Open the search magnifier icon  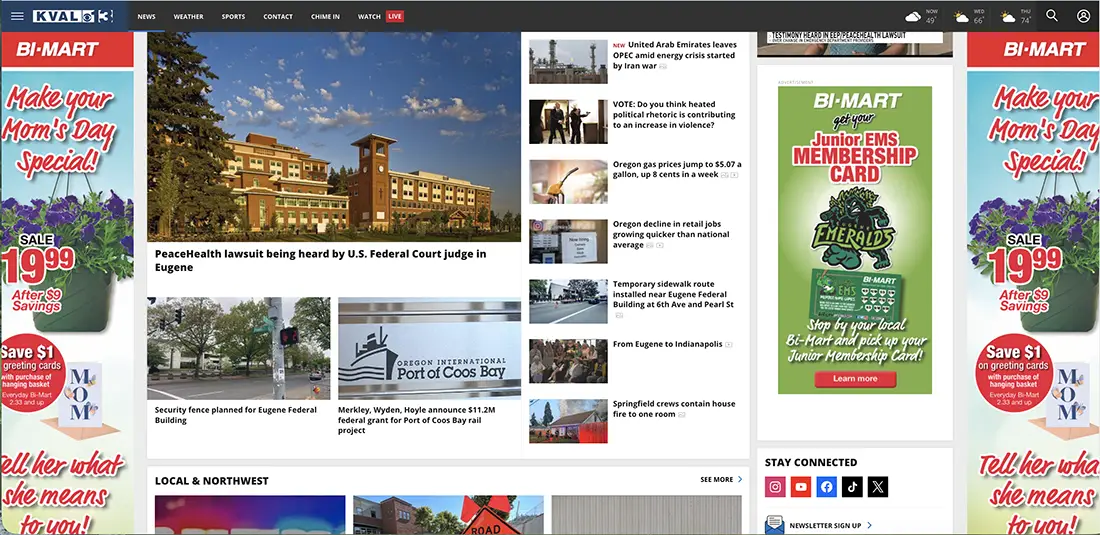click(1052, 15)
